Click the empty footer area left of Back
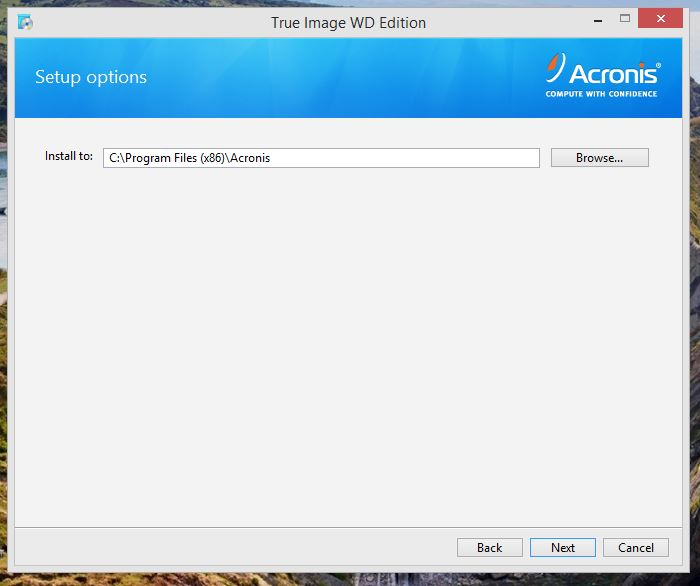700x586 pixels. click(230, 547)
